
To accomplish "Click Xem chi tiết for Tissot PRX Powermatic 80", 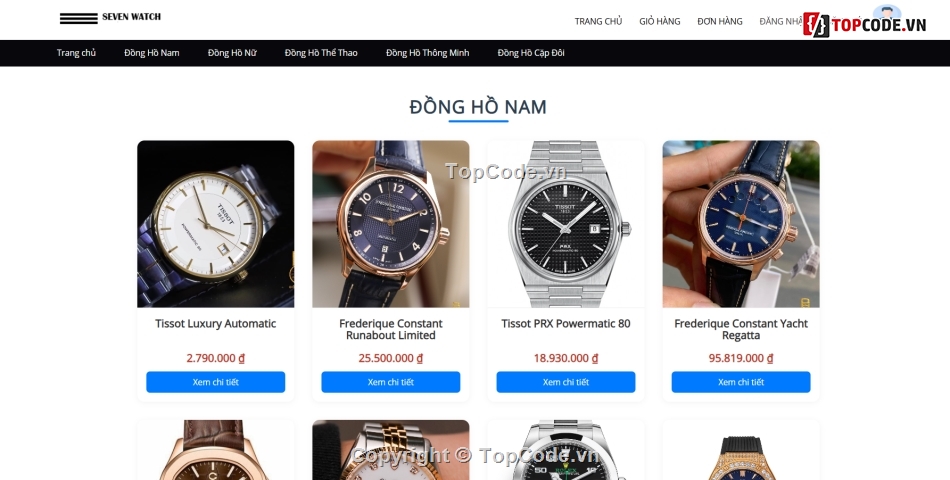I will pos(566,382).
